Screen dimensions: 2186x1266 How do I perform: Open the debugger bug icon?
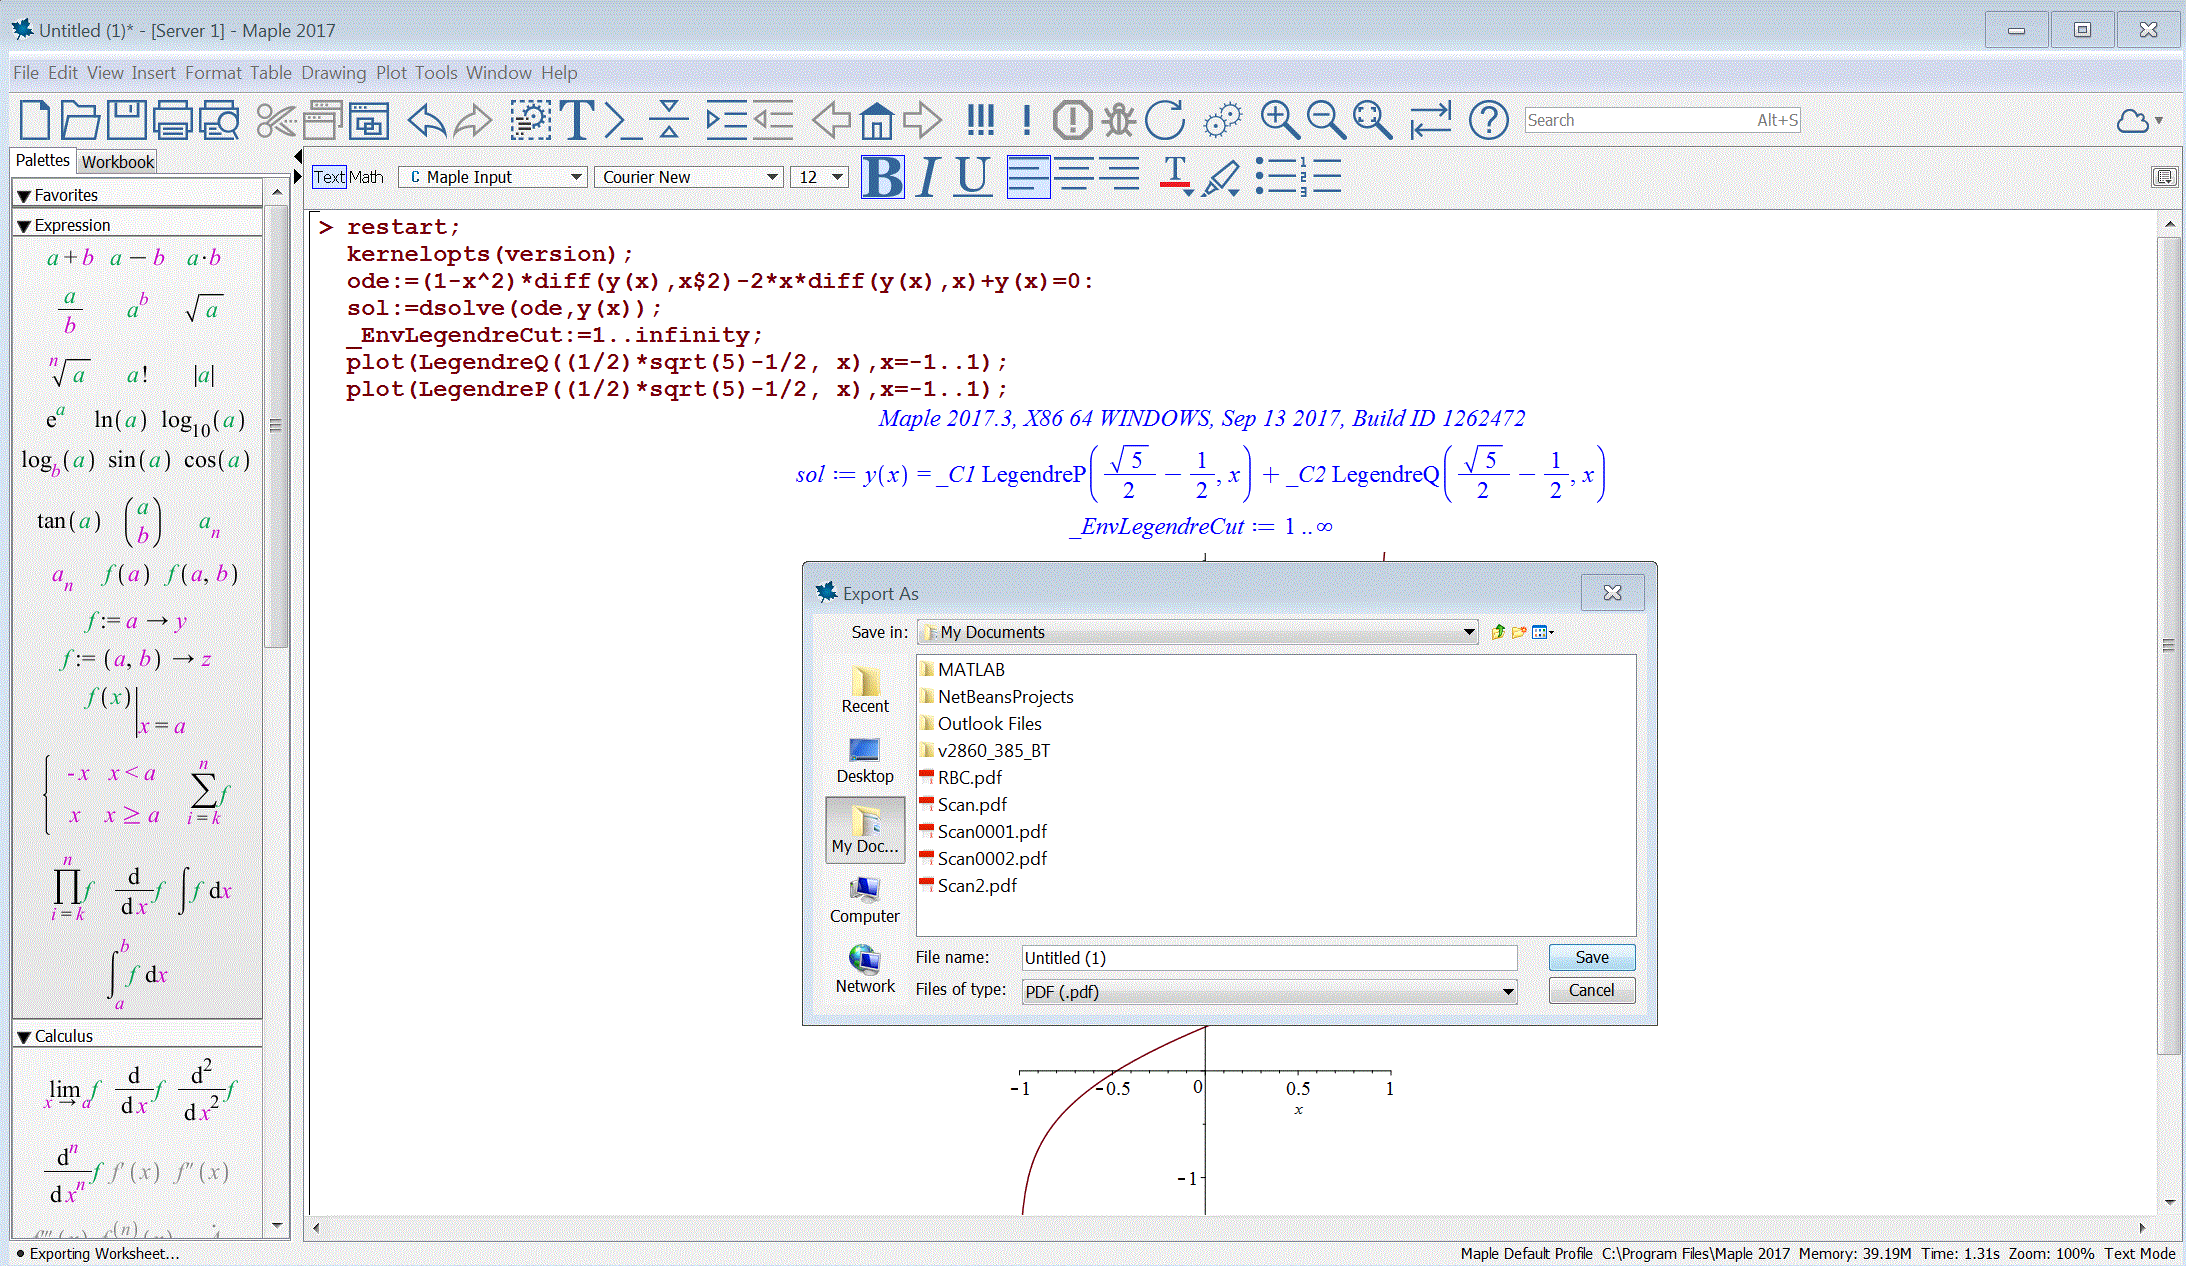coord(1119,120)
